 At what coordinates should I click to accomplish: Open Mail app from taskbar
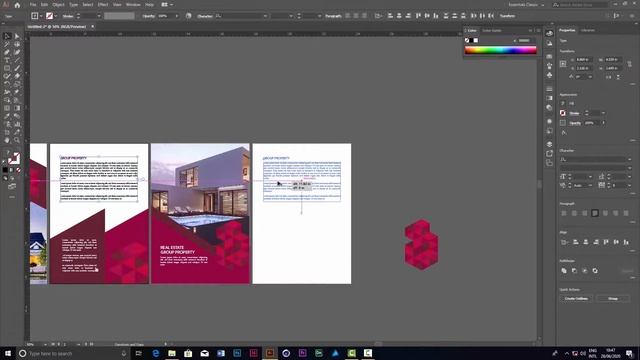click(x=204, y=353)
